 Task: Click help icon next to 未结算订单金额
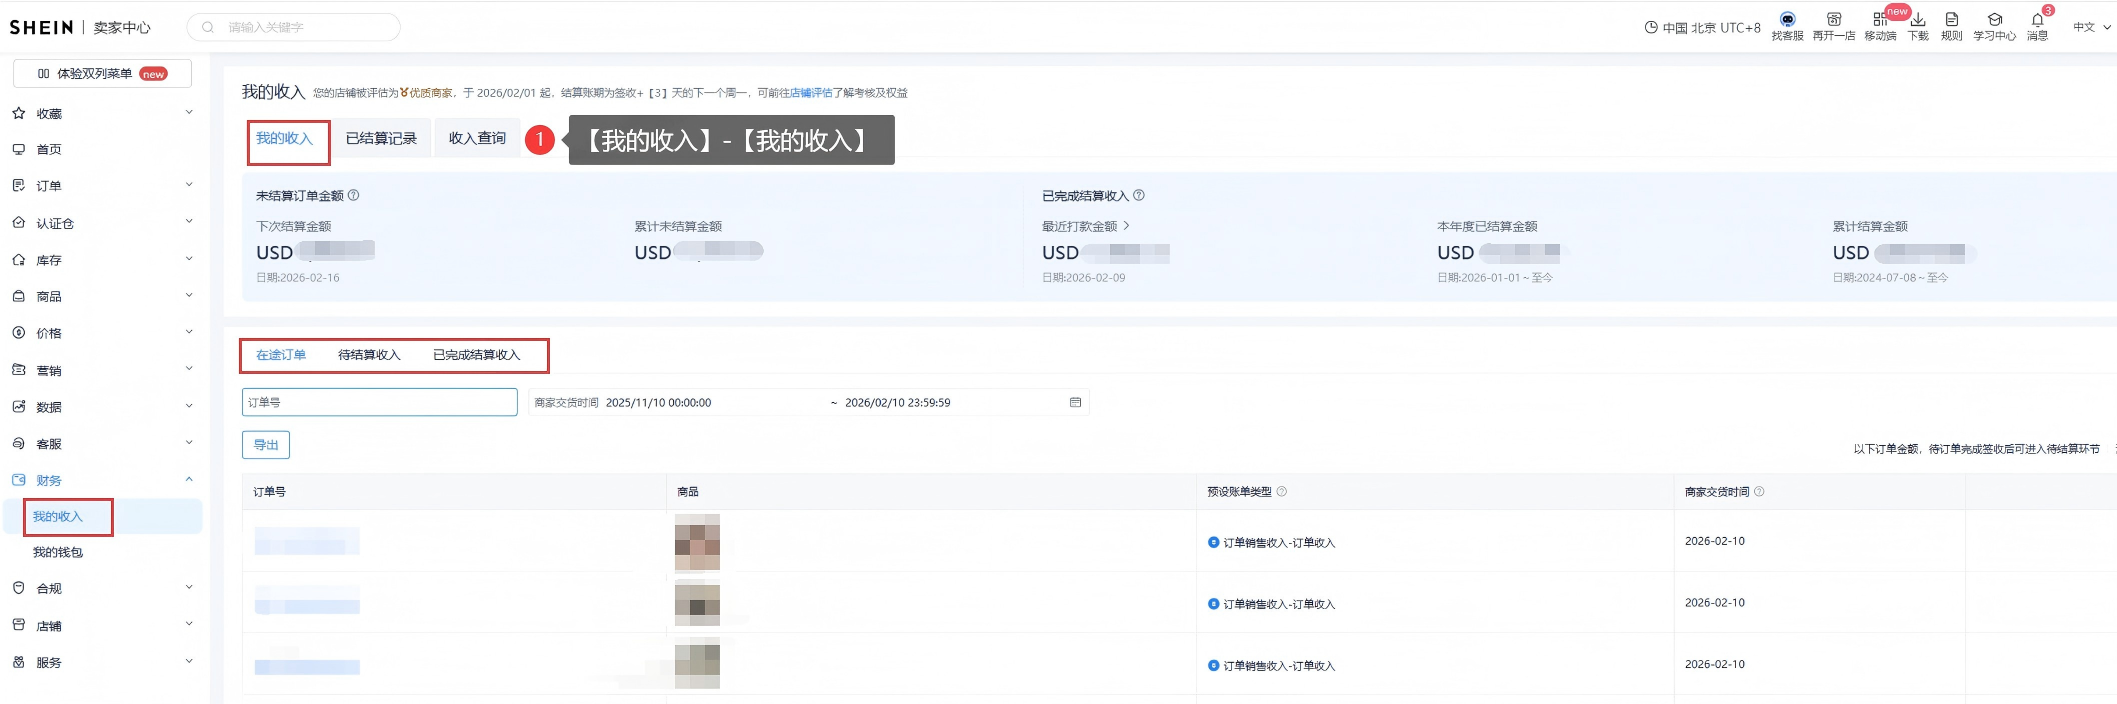(353, 195)
